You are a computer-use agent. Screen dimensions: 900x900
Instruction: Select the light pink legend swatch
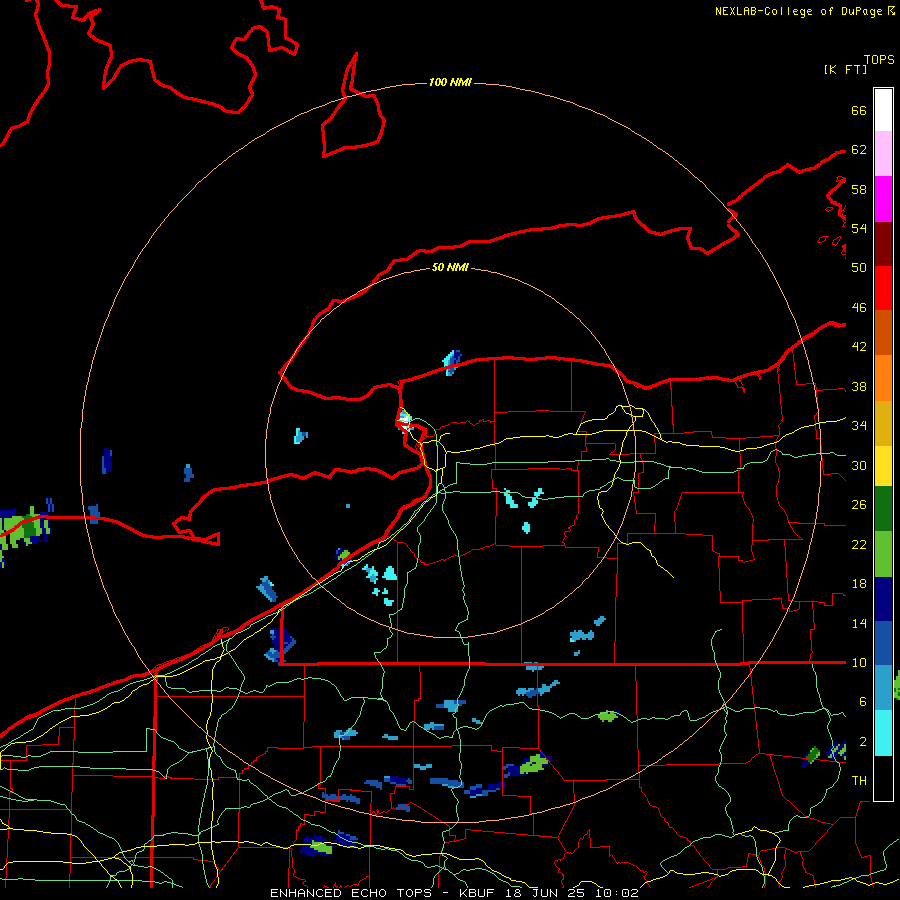[883, 154]
